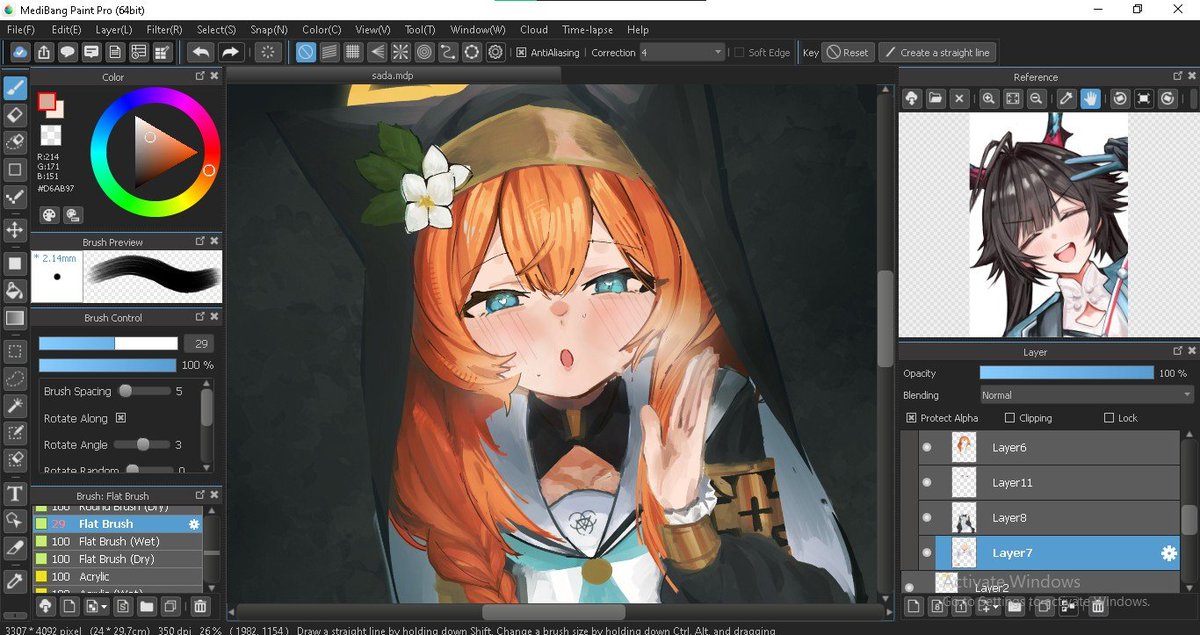Choose the Eyedropper tool in left toolbar
This screenshot has height=635, width=1200.
pyautogui.click(x=15, y=580)
